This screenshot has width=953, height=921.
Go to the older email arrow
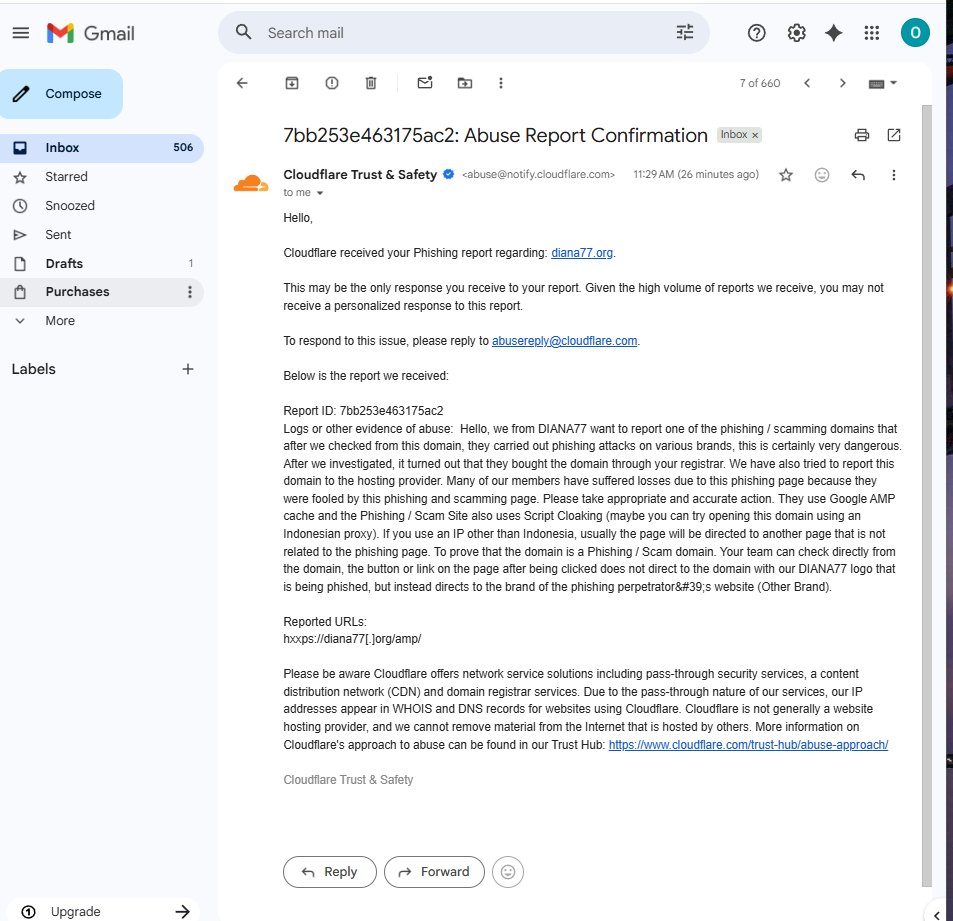[842, 83]
